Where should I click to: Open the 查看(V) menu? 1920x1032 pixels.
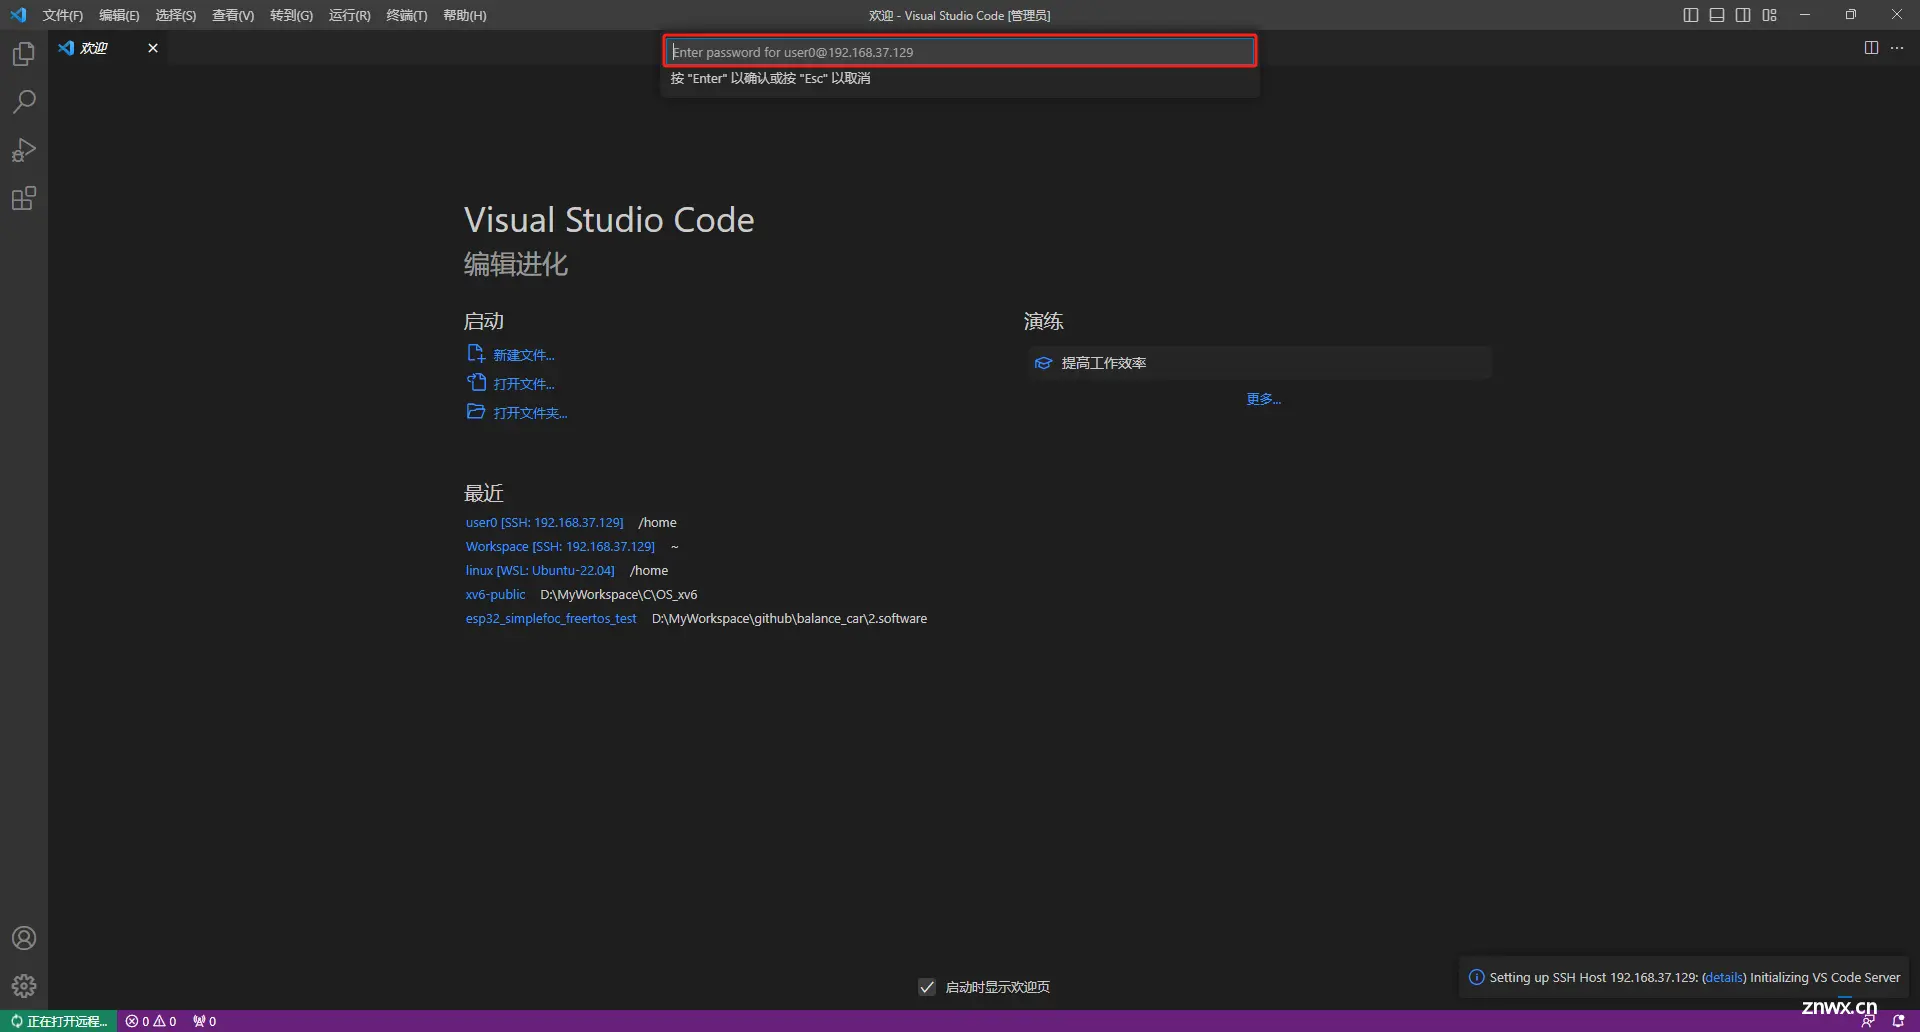(x=233, y=15)
